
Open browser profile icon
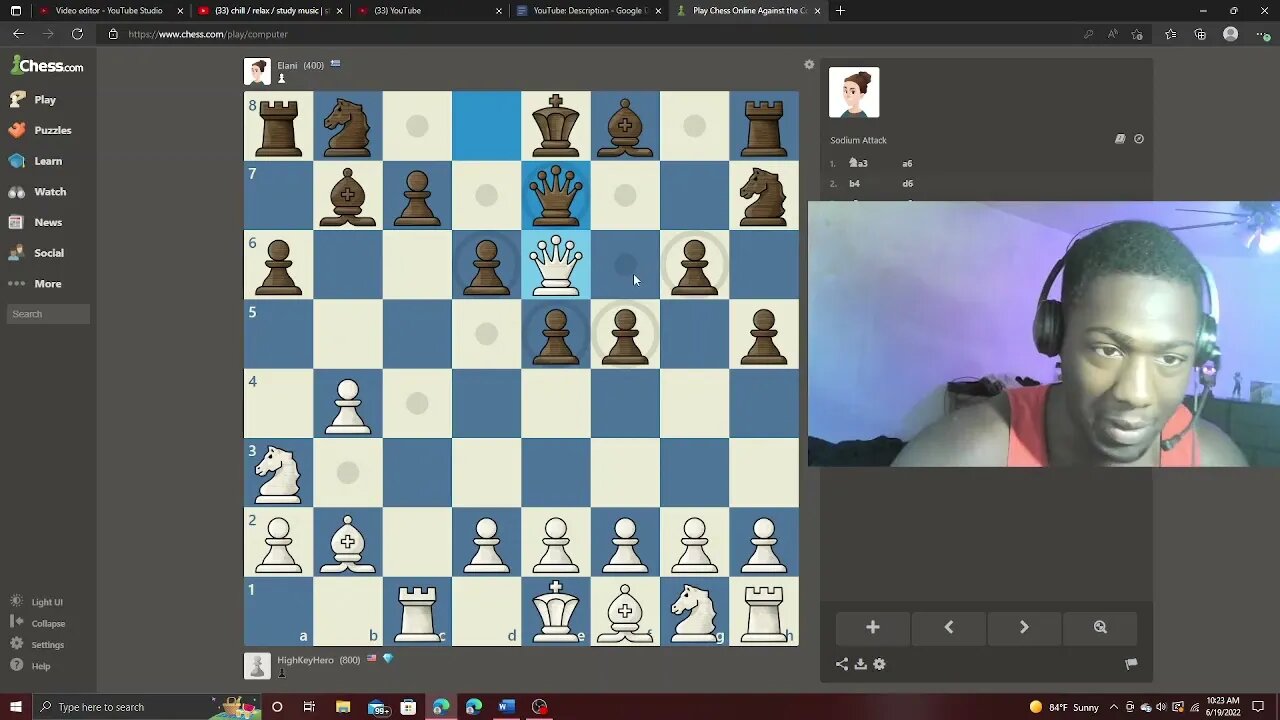pos(1231,34)
